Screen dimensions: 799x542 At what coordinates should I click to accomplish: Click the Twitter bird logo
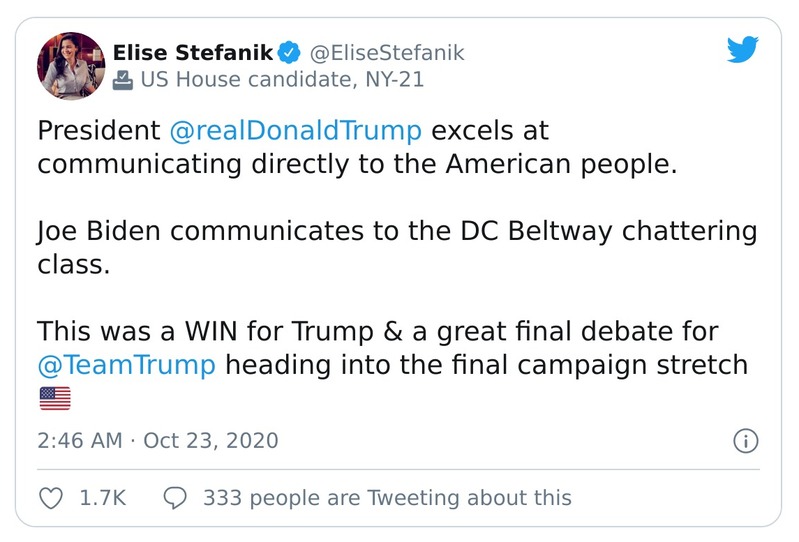pyautogui.click(x=743, y=50)
